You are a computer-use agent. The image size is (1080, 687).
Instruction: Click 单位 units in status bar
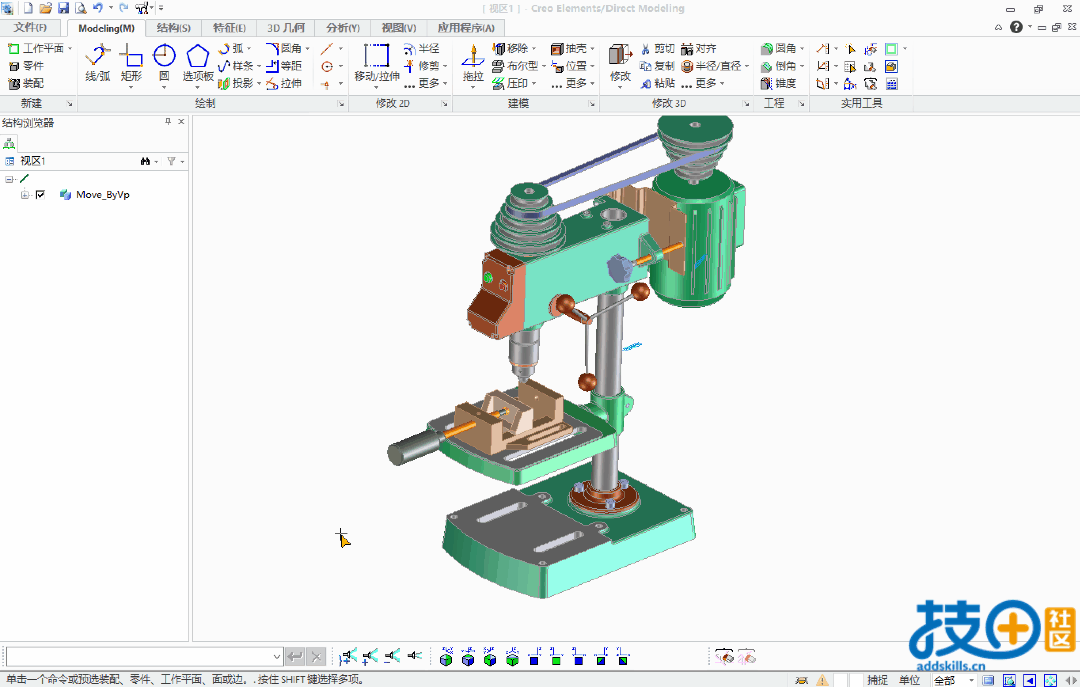909,680
